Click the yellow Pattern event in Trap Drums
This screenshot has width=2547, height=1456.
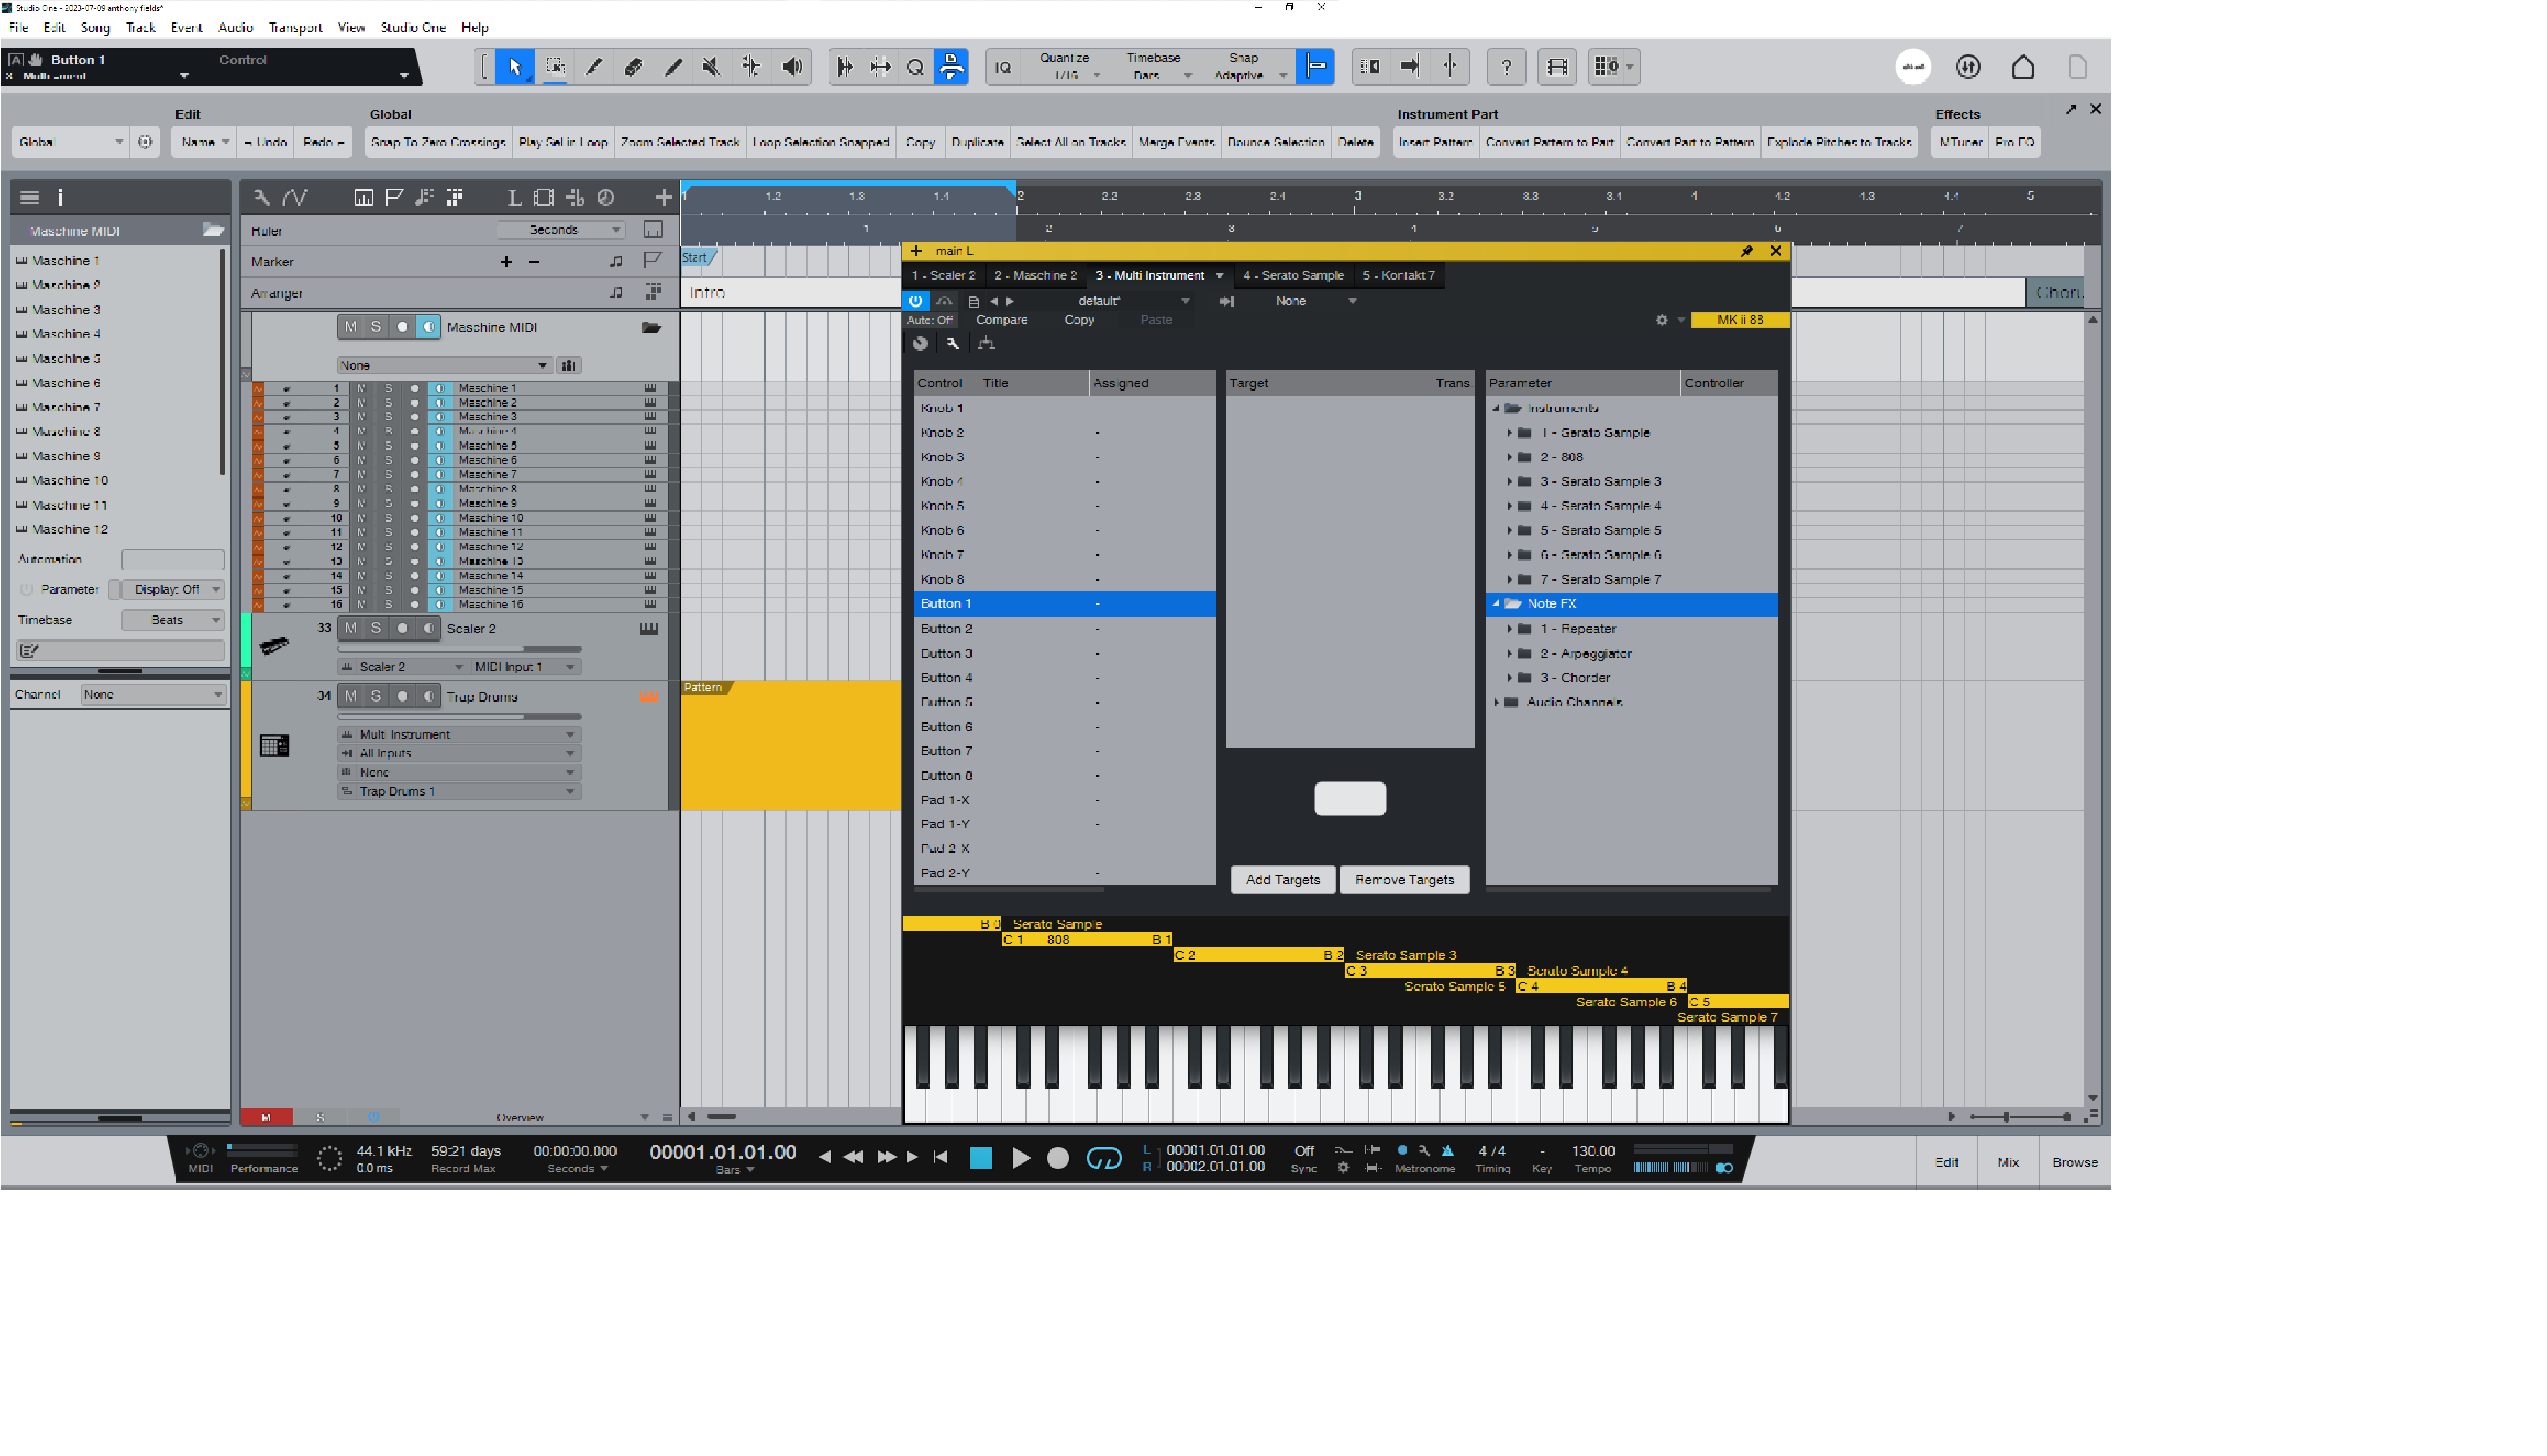791,745
